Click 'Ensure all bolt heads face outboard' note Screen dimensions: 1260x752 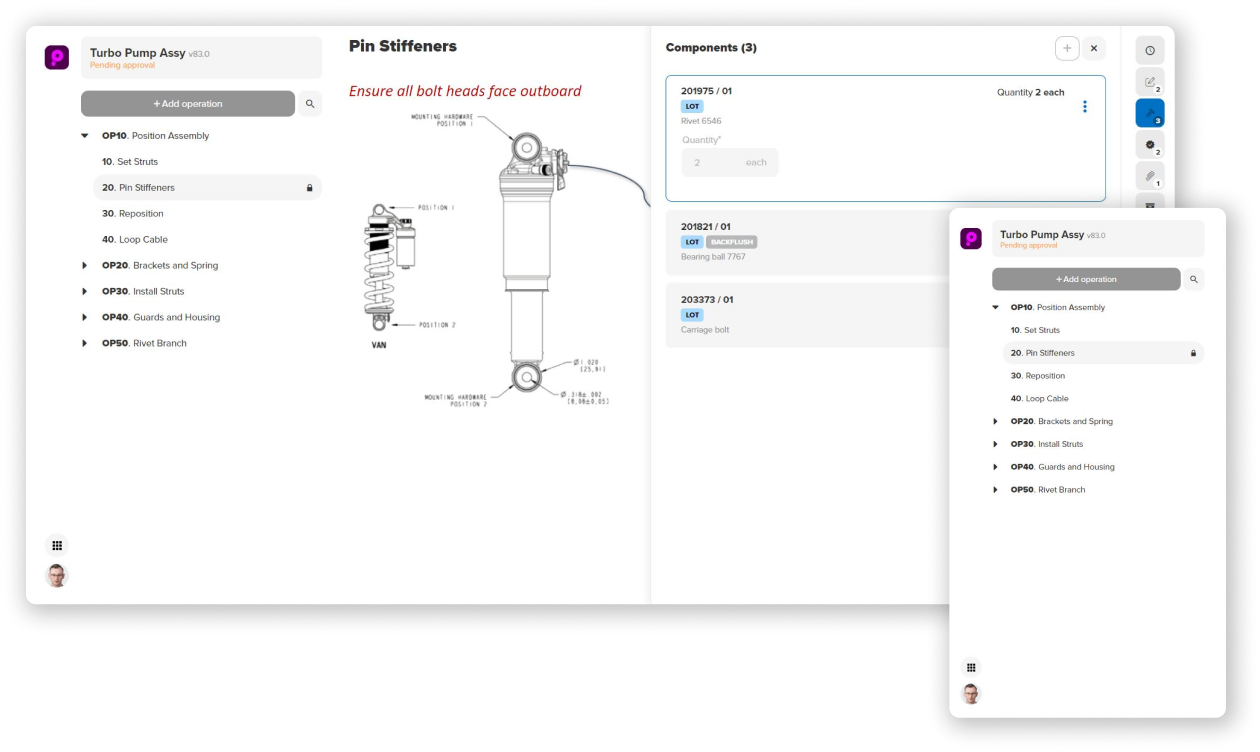point(465,91)
